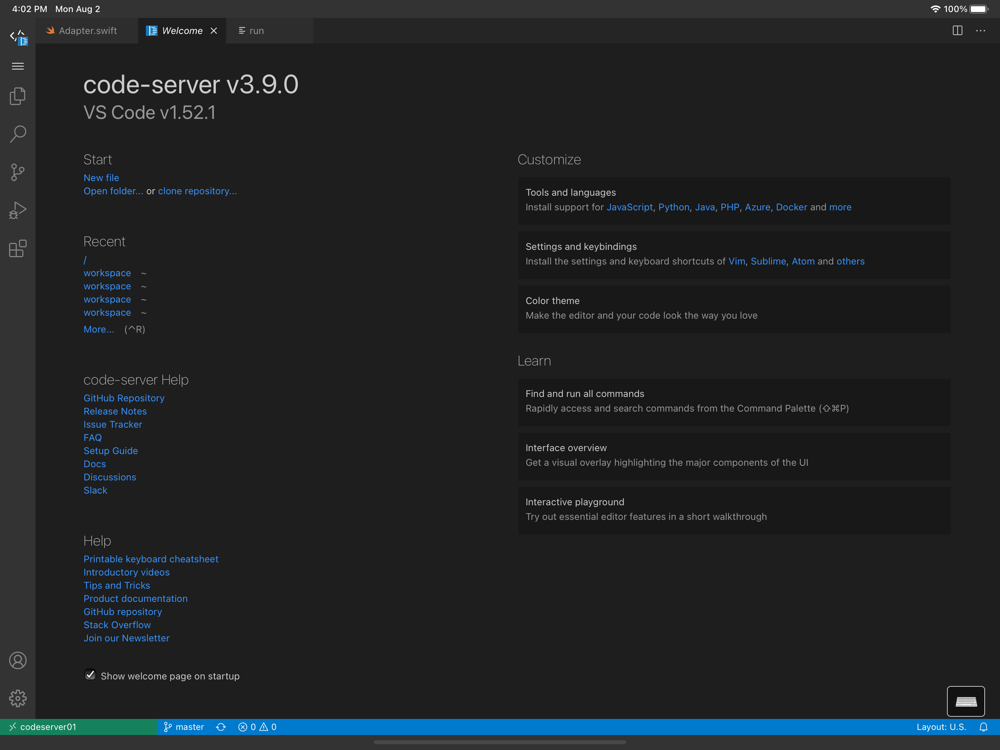Viewport: 1000px width, 750px height.
Task: Install Java language support
Action: coord(705,207)
